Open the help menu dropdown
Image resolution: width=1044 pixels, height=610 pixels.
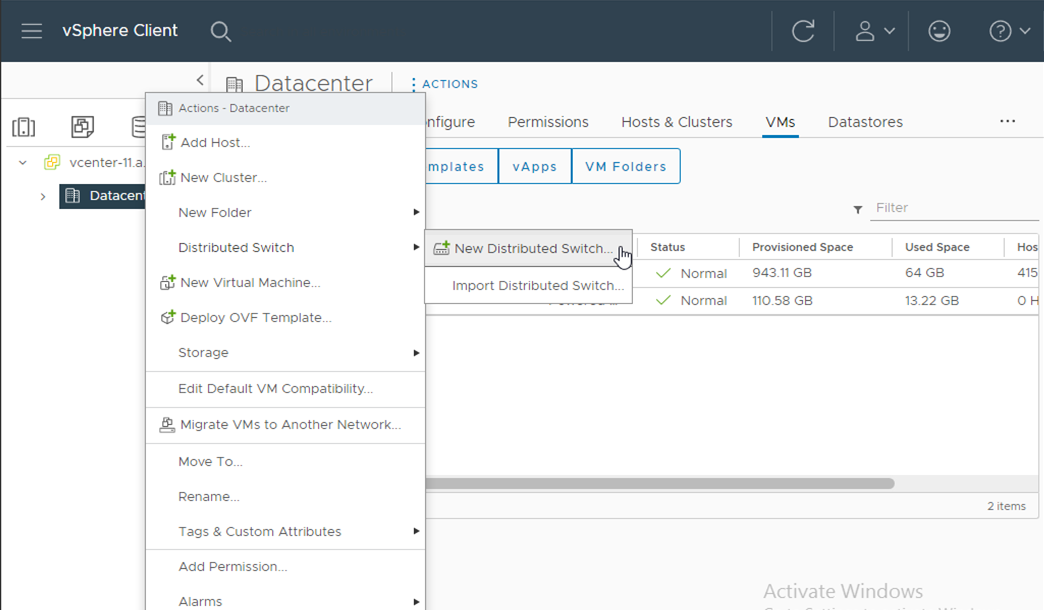tap(1009, 31)
